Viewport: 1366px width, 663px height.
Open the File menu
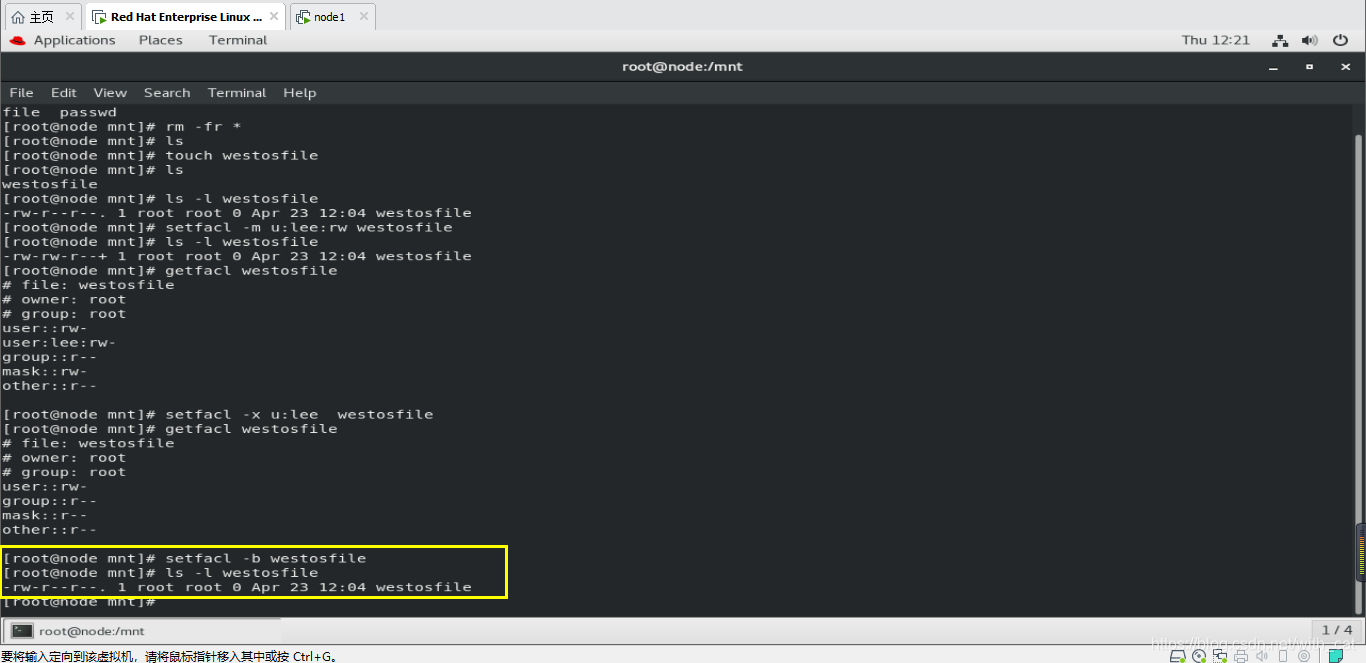[x=21, y=92]
